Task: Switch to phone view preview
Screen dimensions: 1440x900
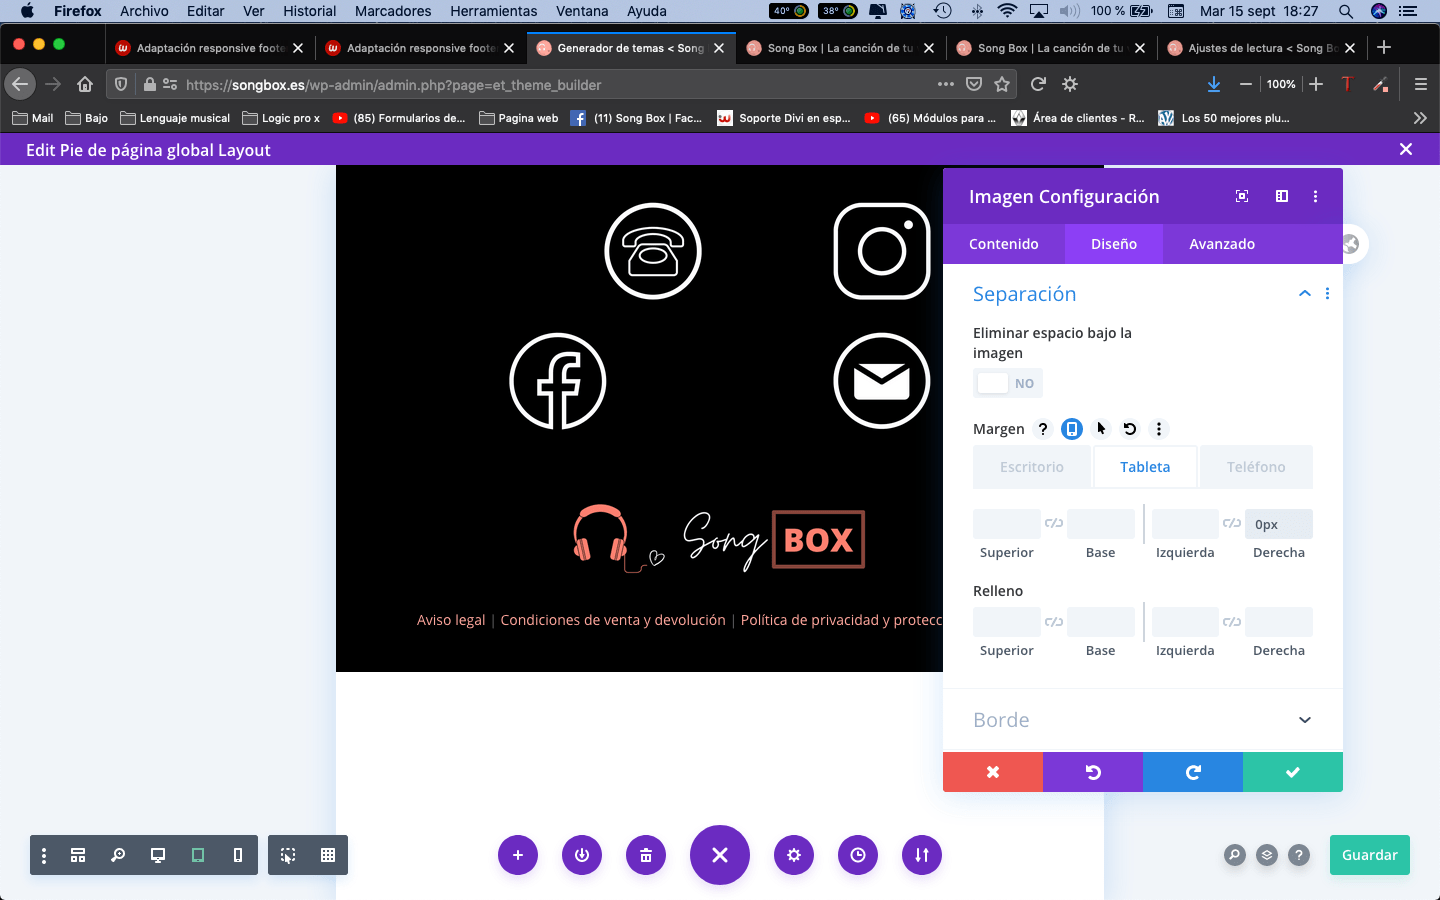Action: coord(238,855)
